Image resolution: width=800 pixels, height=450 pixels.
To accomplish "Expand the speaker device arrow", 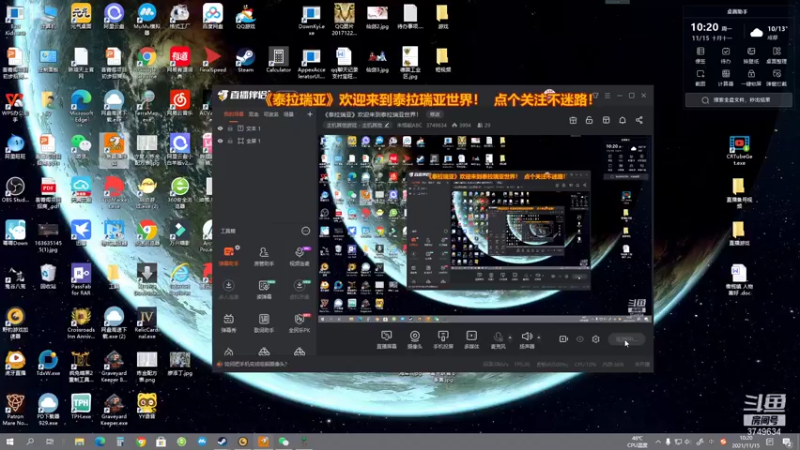I will coord(538,337).
